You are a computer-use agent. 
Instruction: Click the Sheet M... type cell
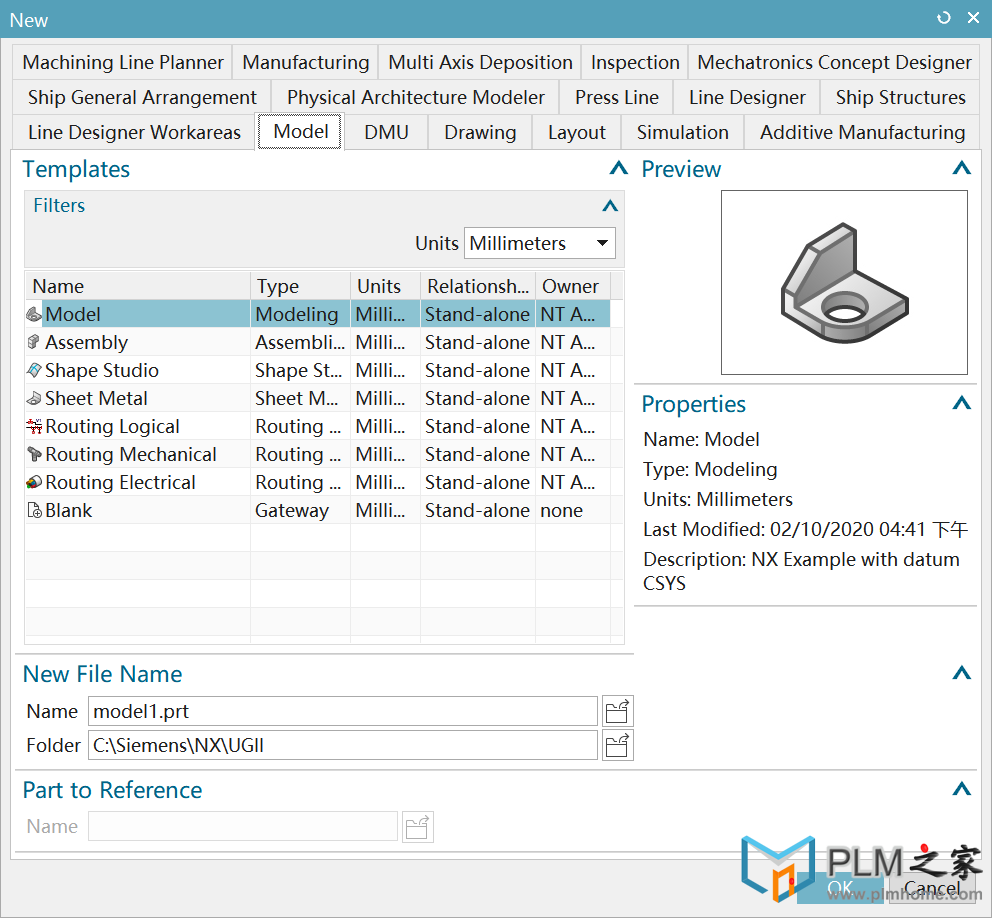[x=301, y=398]
